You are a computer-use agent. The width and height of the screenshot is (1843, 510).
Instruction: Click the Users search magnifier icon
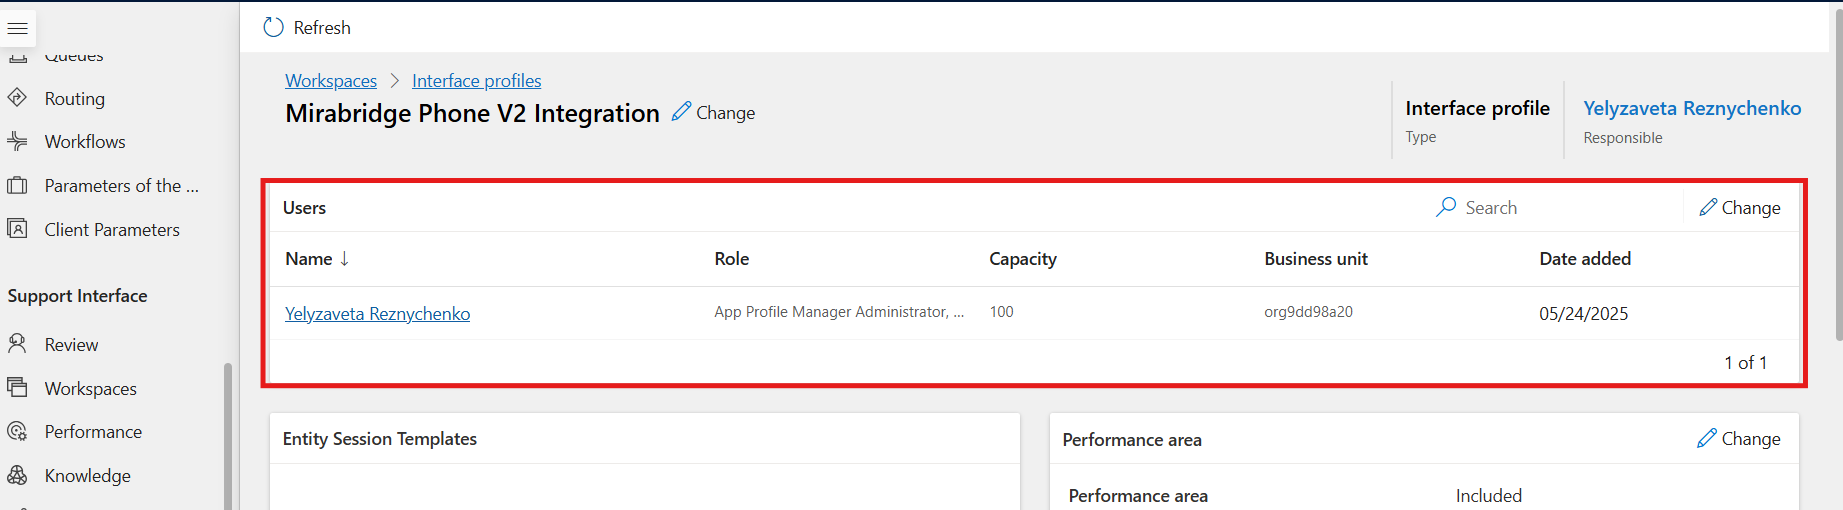1446,207
